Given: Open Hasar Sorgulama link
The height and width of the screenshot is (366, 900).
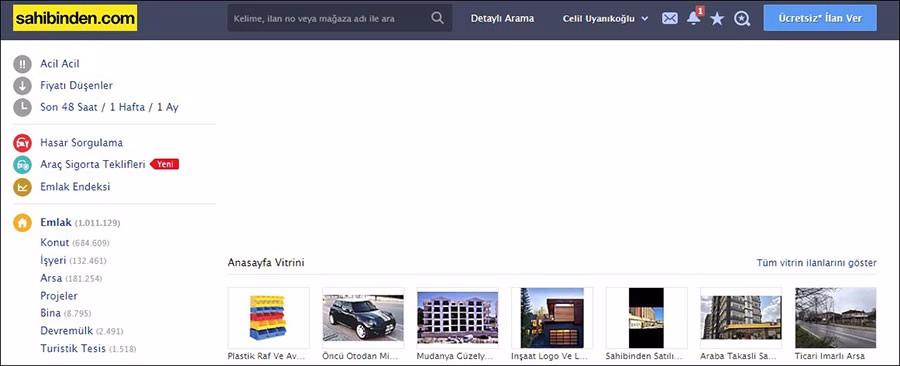Looking at the screenshot, I should [82, 143].
